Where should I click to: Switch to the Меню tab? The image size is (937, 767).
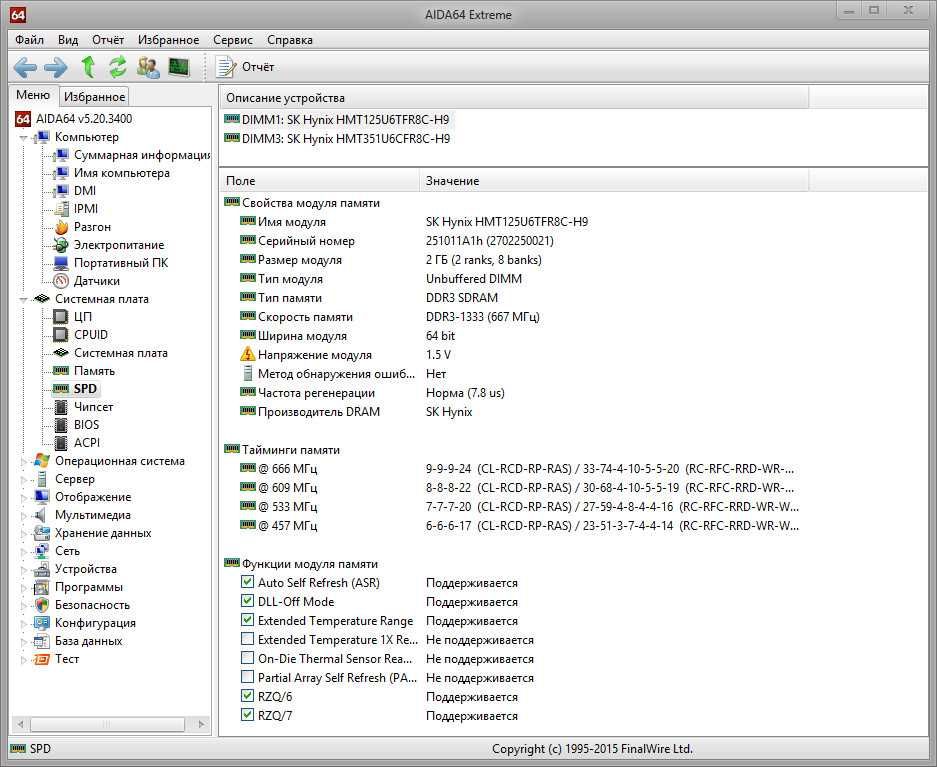[x=33, y=95]
